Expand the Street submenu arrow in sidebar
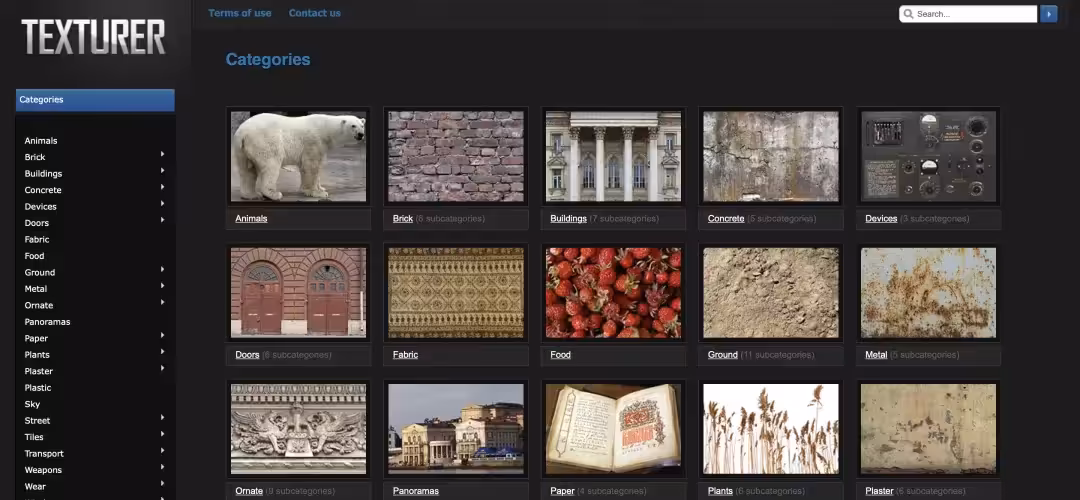The width and height of the screenshot is (1080, 500). (x=162, y=418)
